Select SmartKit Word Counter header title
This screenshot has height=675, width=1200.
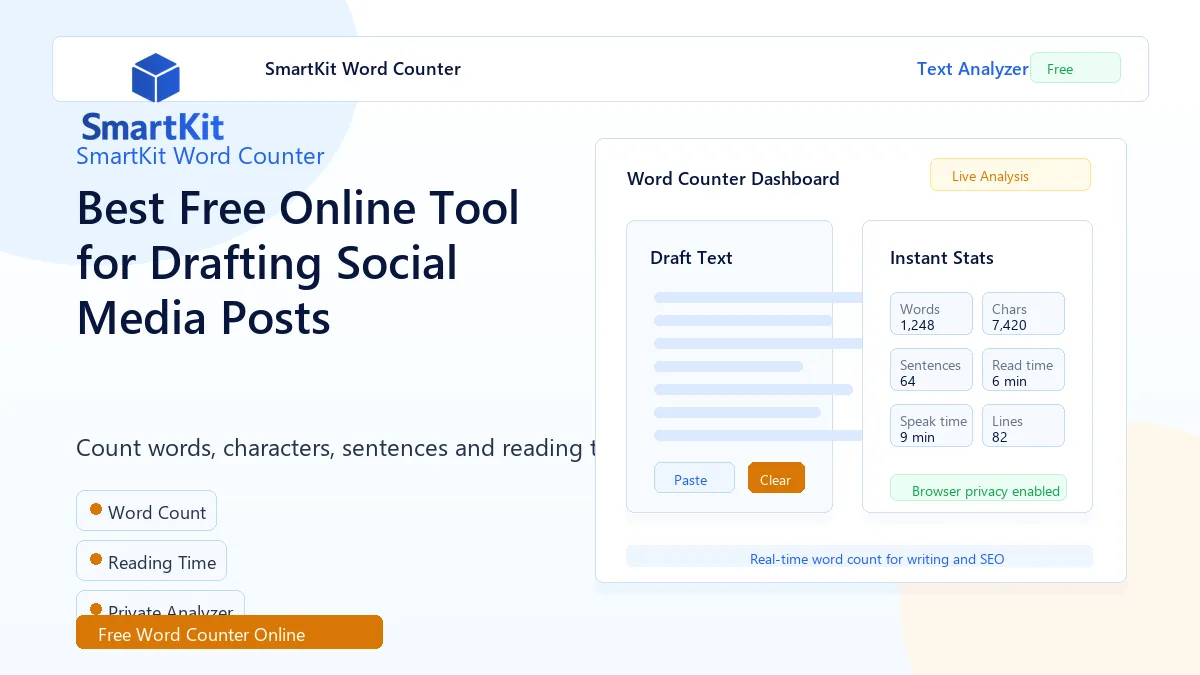pyautogui.click(x=363, y=69)
